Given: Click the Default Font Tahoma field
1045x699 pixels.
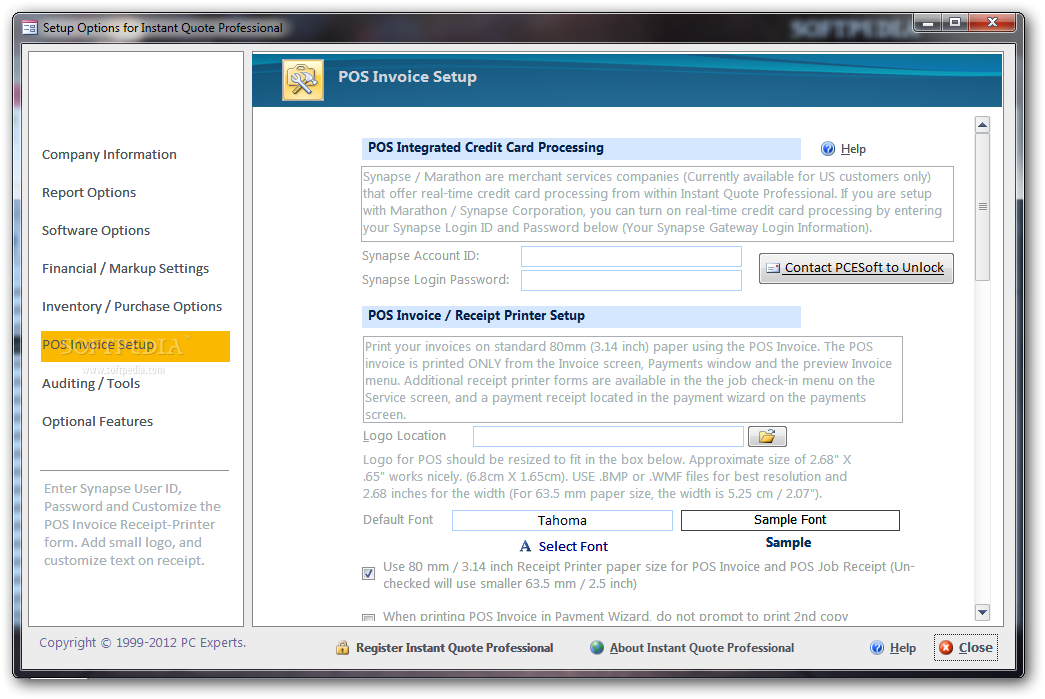Looking at the screenshot, I should [x=562, y=520].
